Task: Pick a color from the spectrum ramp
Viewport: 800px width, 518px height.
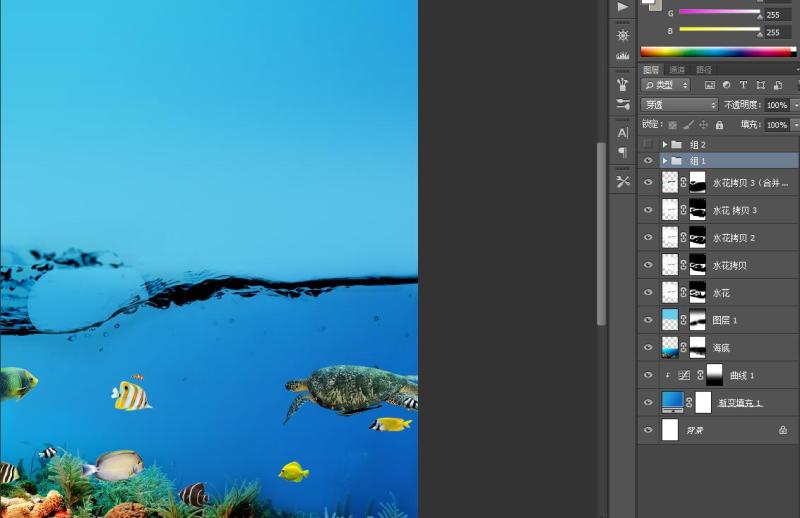Action: pos(718,52)
